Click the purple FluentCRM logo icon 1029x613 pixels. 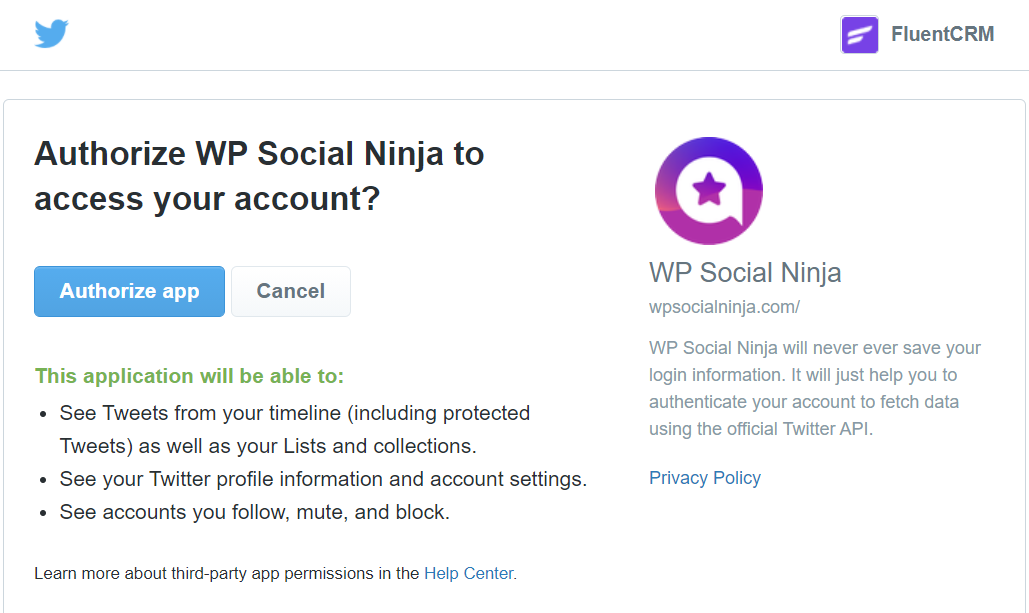pos(859,35)
